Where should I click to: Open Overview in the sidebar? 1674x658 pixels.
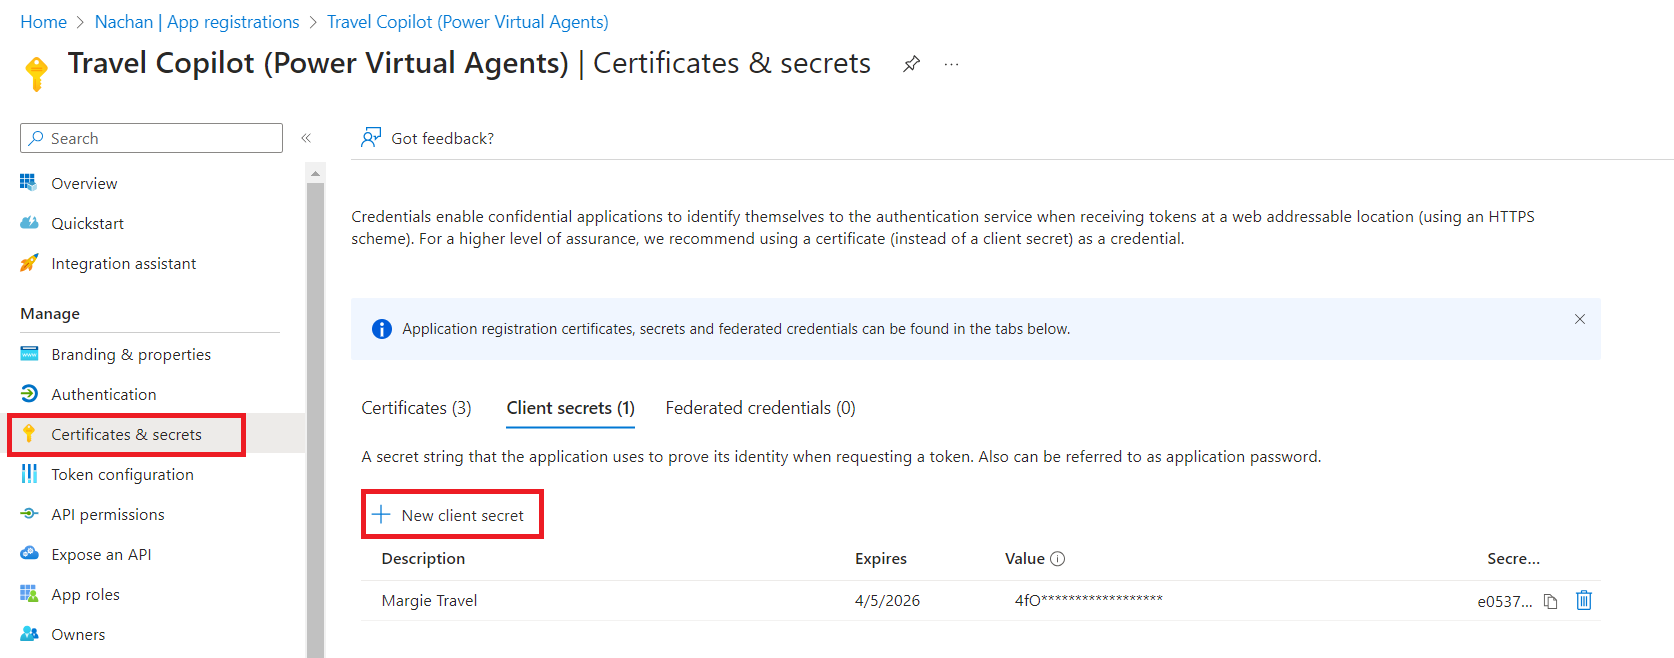(x=84, y=184)
